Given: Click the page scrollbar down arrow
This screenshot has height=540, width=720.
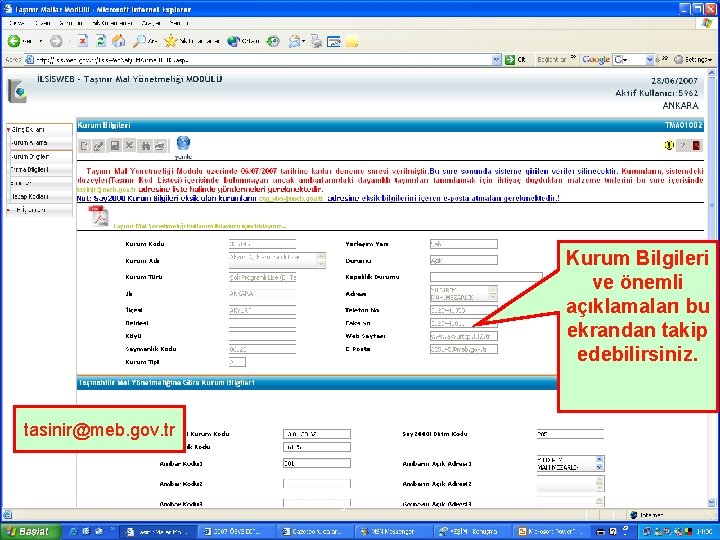Looking at the screenshot, I should [x=711, y=503].
